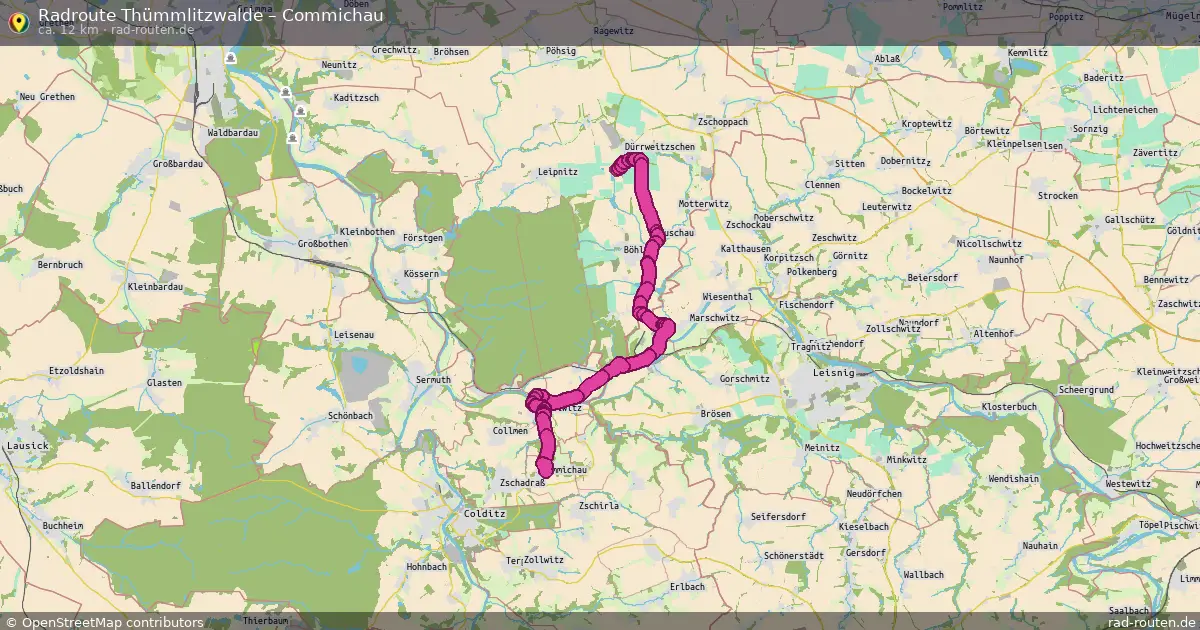Click the Kleinbothen place label
Screen dimensions: 1200x630
pyautogui.click(x=367, y=231)
